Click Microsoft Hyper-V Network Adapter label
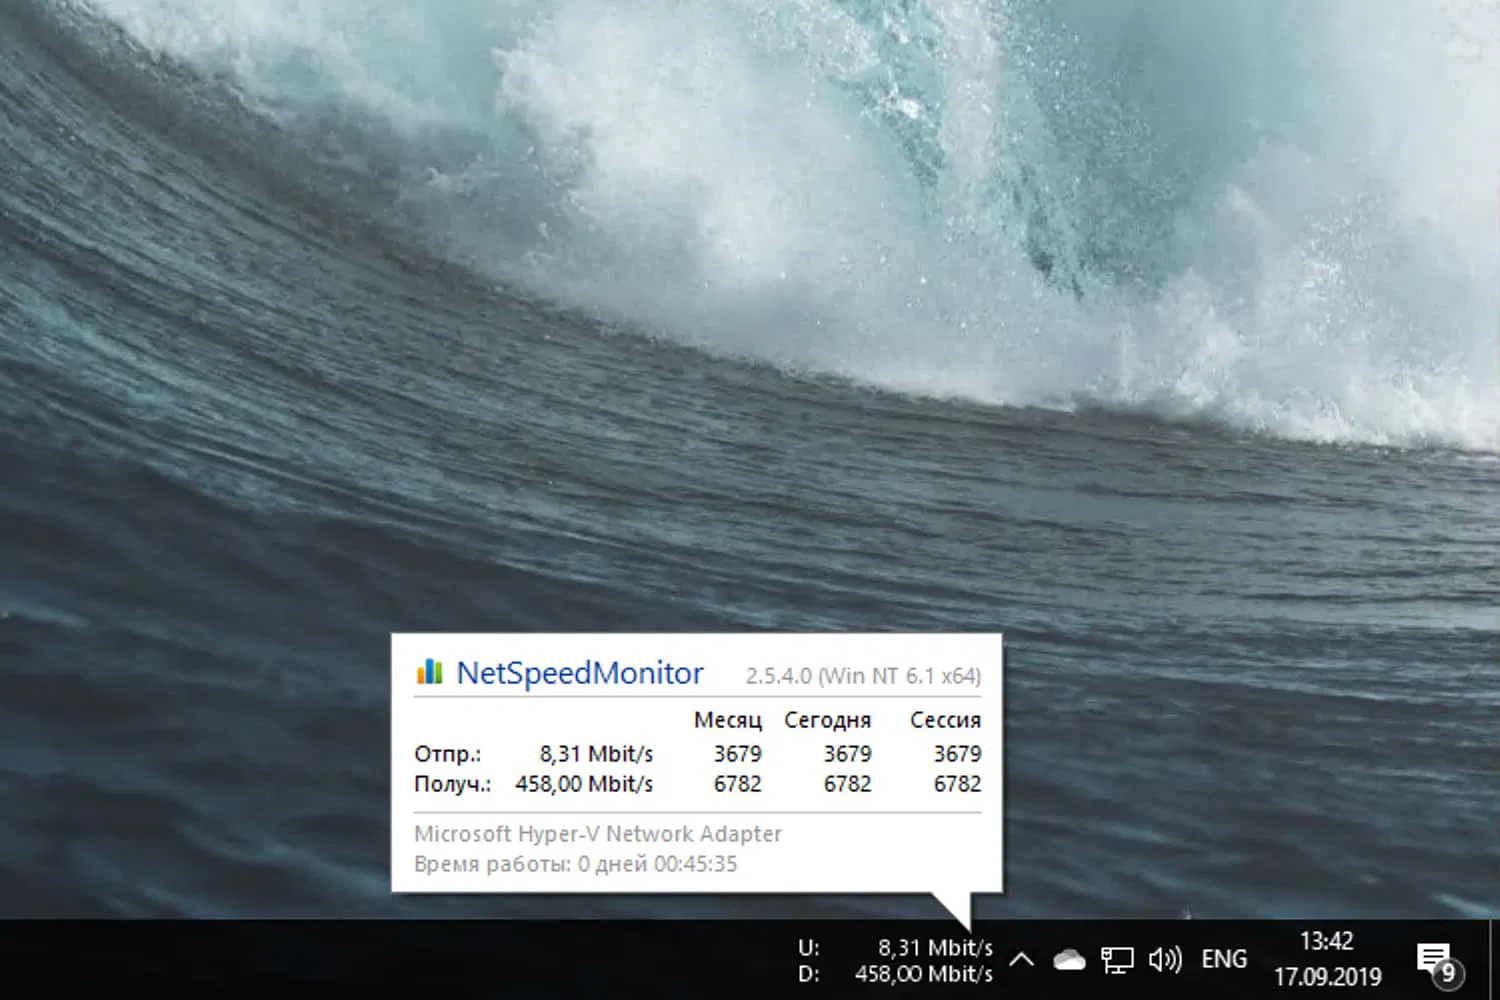Screen dimensions: 1500x1000 coord(598,833)
